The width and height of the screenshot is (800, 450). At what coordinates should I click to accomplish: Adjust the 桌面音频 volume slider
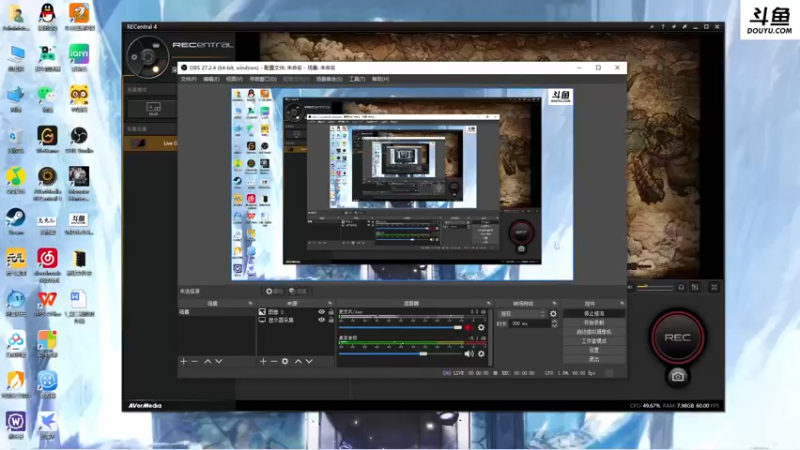coord(401,354)
